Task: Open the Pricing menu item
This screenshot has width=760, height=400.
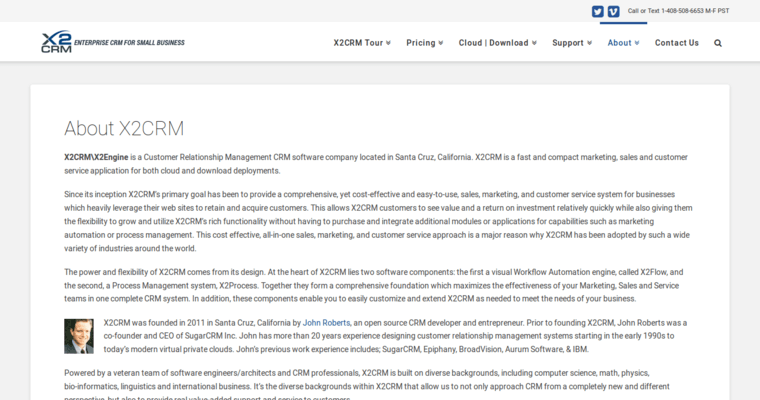Action: [420, 43]
